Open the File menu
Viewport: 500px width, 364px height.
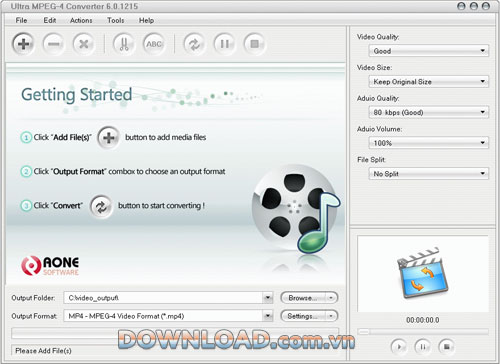[21, 20]
